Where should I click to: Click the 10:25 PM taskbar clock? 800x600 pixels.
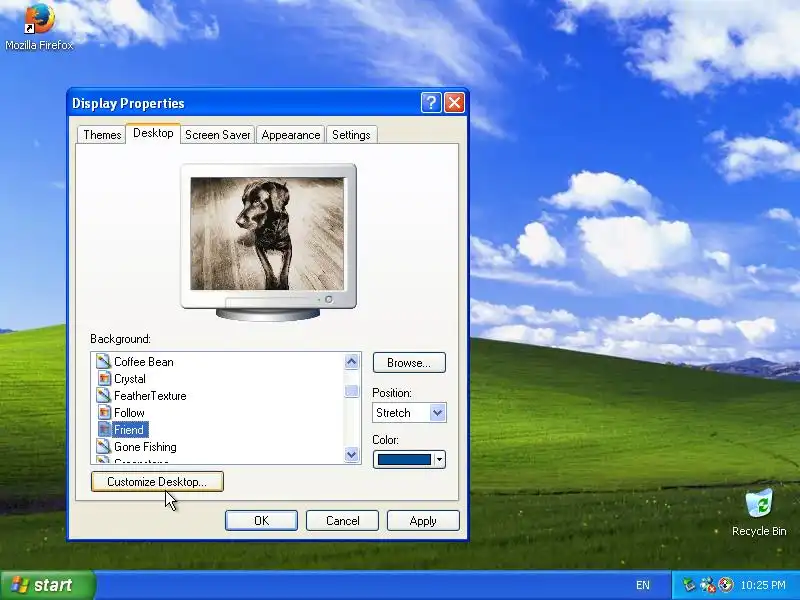coord(763,585)
